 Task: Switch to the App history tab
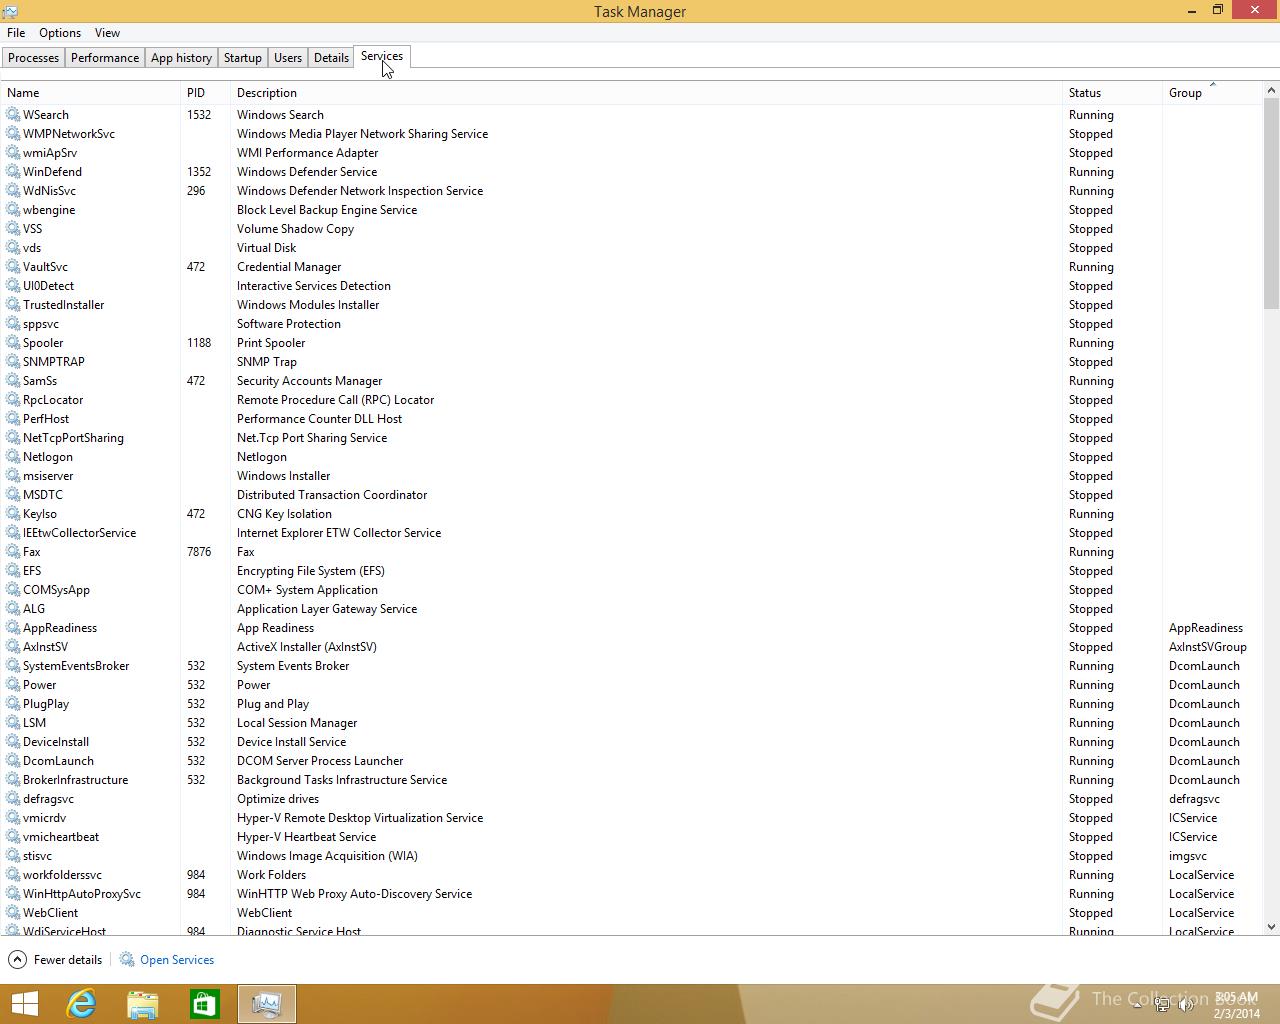(181, 58)
